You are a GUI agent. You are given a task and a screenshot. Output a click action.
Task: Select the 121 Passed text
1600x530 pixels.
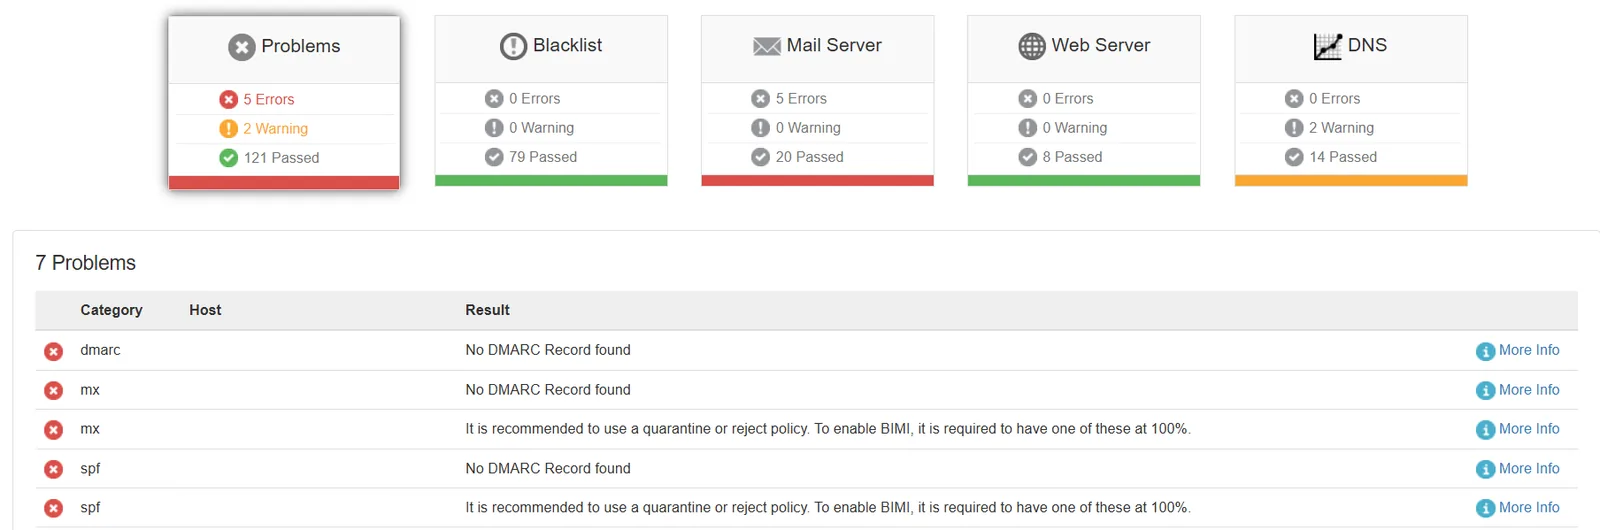click(282, 158)
